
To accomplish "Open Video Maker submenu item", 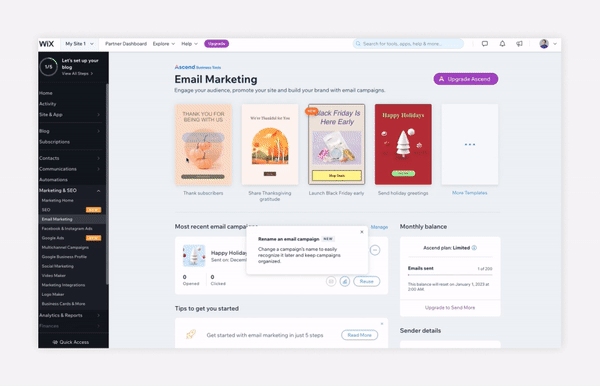I will click(54, 276).
